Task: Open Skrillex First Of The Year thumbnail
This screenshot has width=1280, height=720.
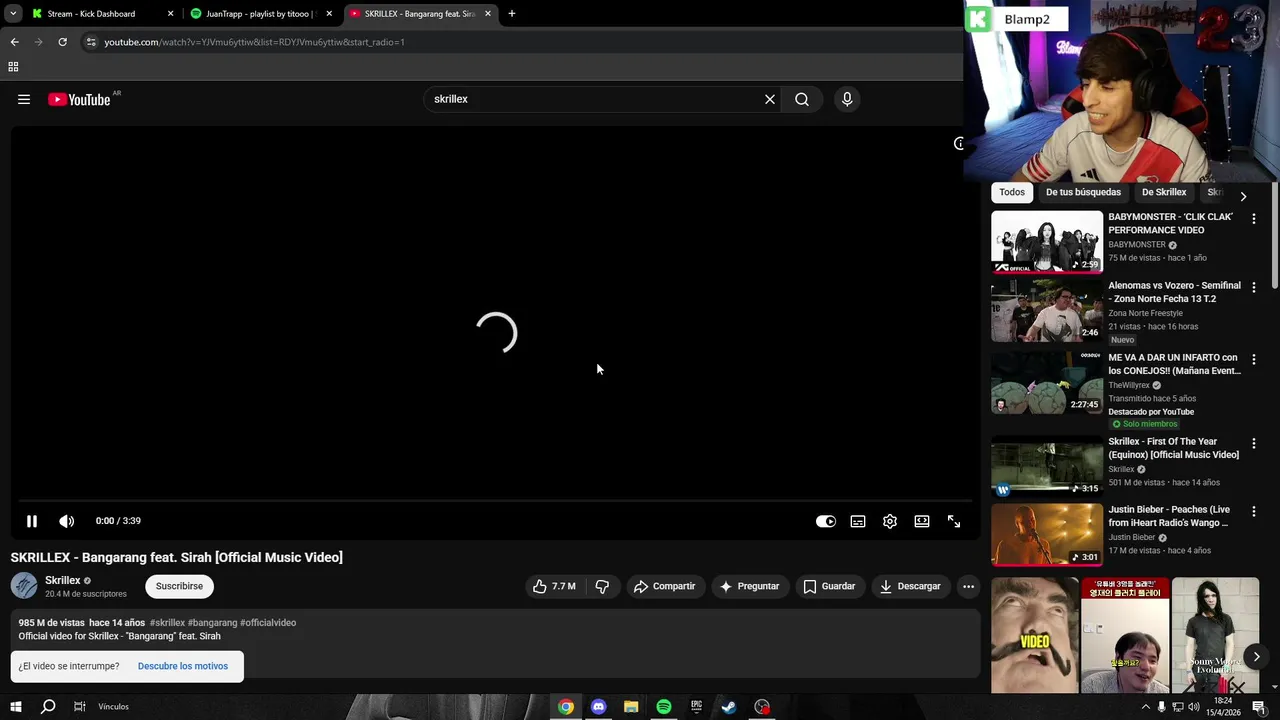Action: [x=1047, y=466]
